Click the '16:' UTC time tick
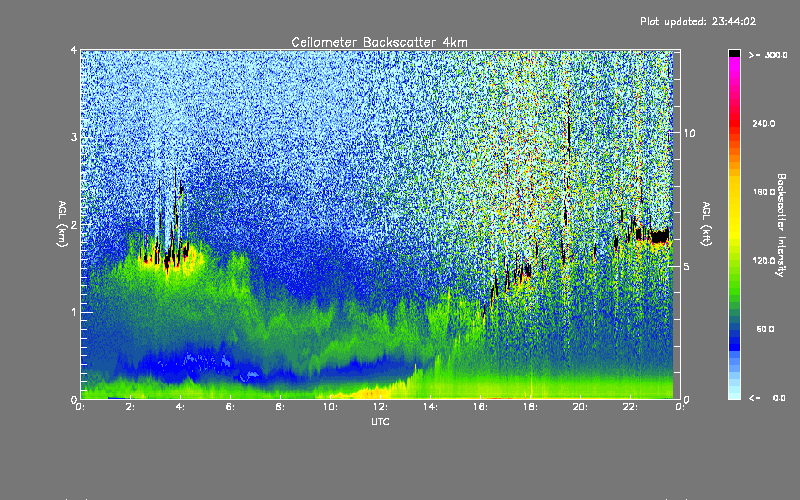The width and height of the screenshot is (800, 500). click(480, 407)
